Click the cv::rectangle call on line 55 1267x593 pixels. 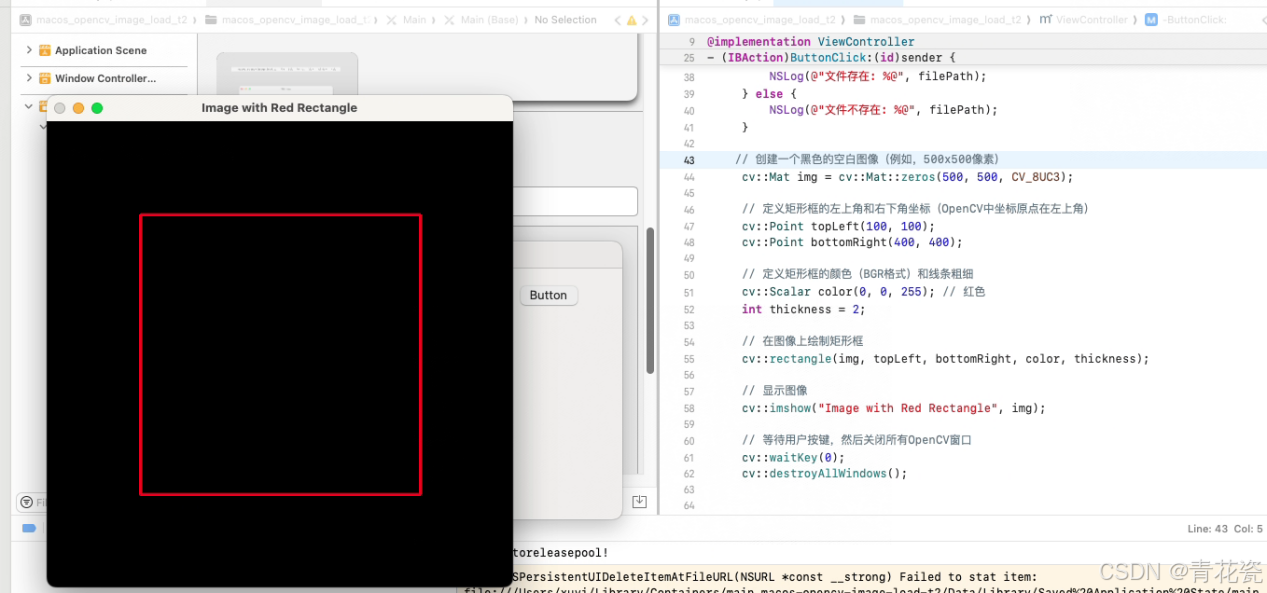[945, 358]
